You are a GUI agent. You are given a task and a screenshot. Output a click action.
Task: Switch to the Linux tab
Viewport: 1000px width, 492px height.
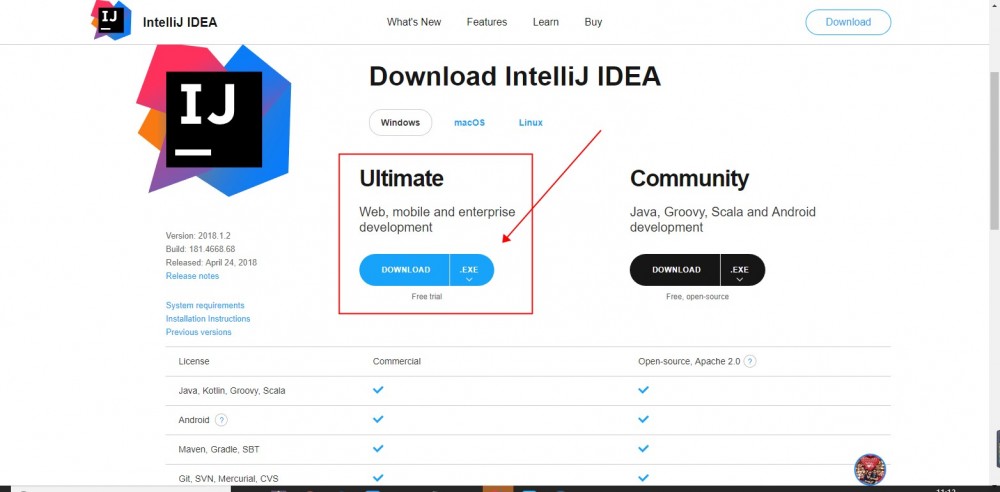[x=531, y=123]
